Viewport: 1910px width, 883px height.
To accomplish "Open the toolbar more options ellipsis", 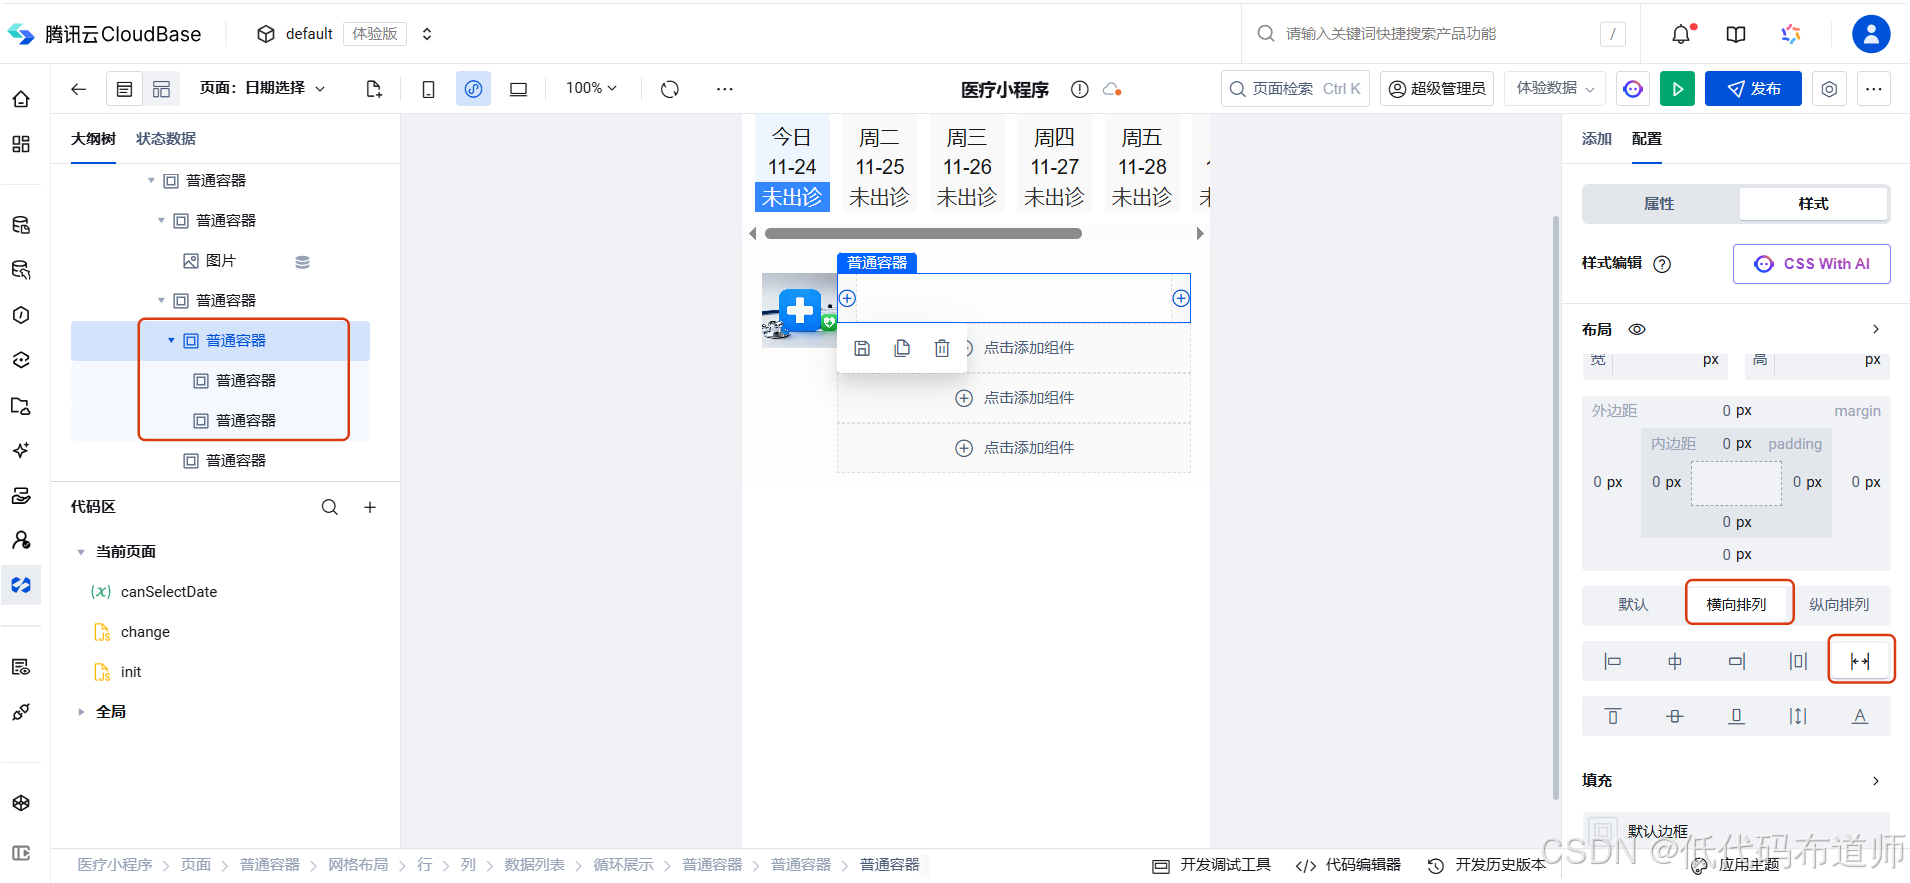I will tap(725, 89).
